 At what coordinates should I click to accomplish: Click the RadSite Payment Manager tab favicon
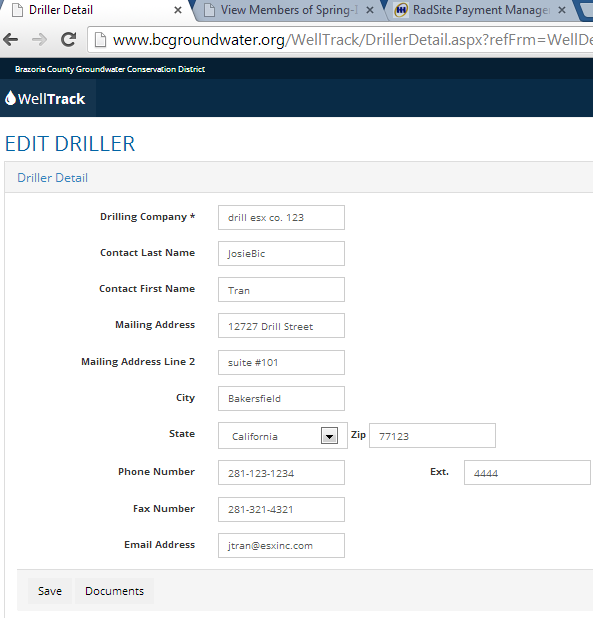click(401, 10)
